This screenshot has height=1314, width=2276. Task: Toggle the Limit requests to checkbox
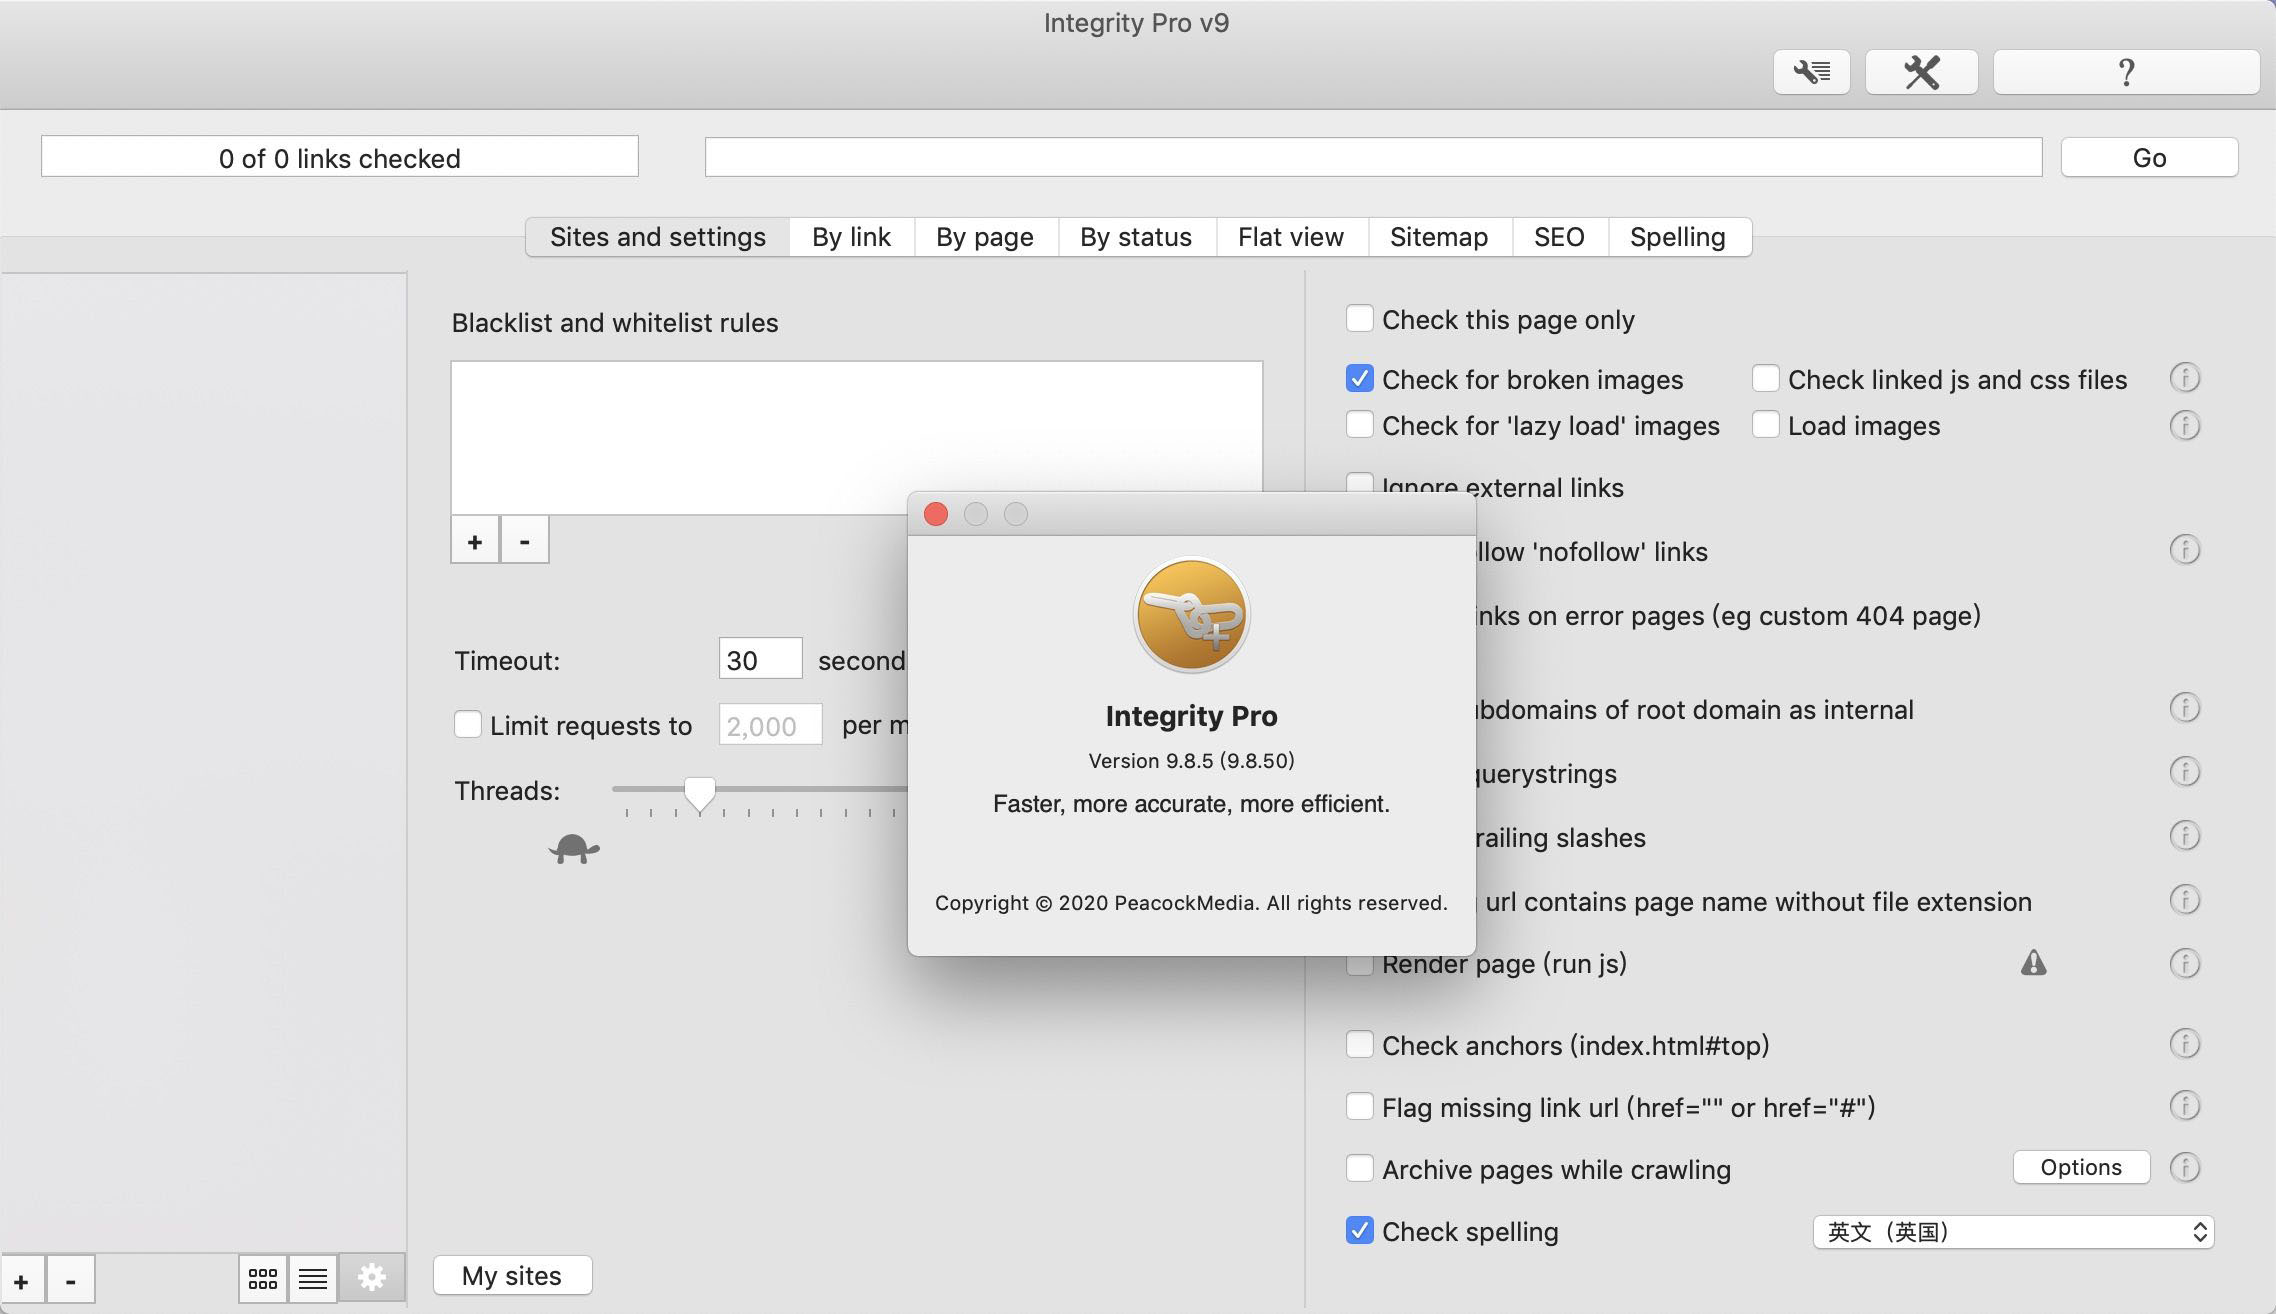pyautogui.click(x=467, y=725)
